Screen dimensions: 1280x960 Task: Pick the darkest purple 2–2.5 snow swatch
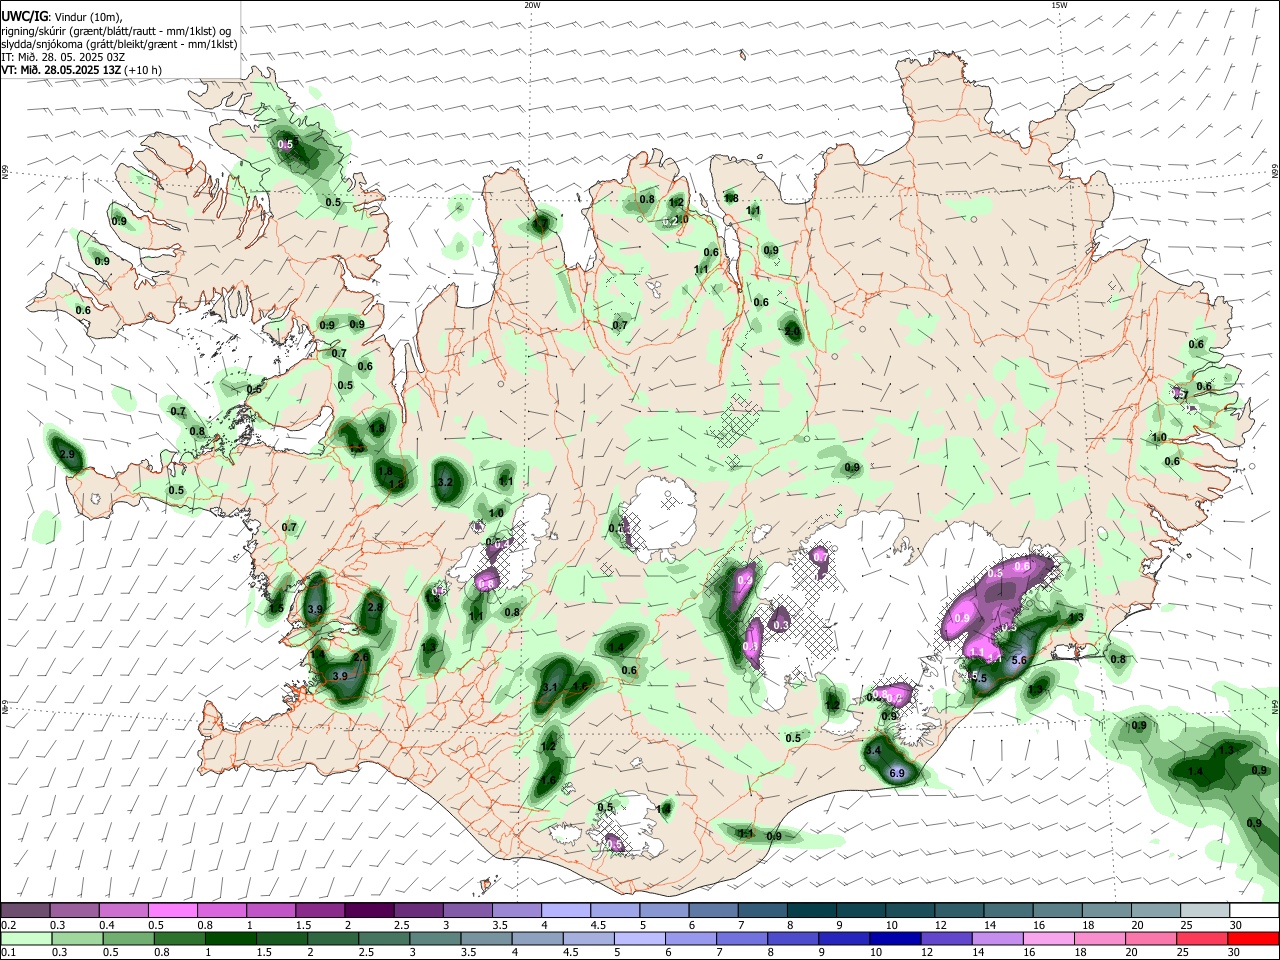click(369, 910)
